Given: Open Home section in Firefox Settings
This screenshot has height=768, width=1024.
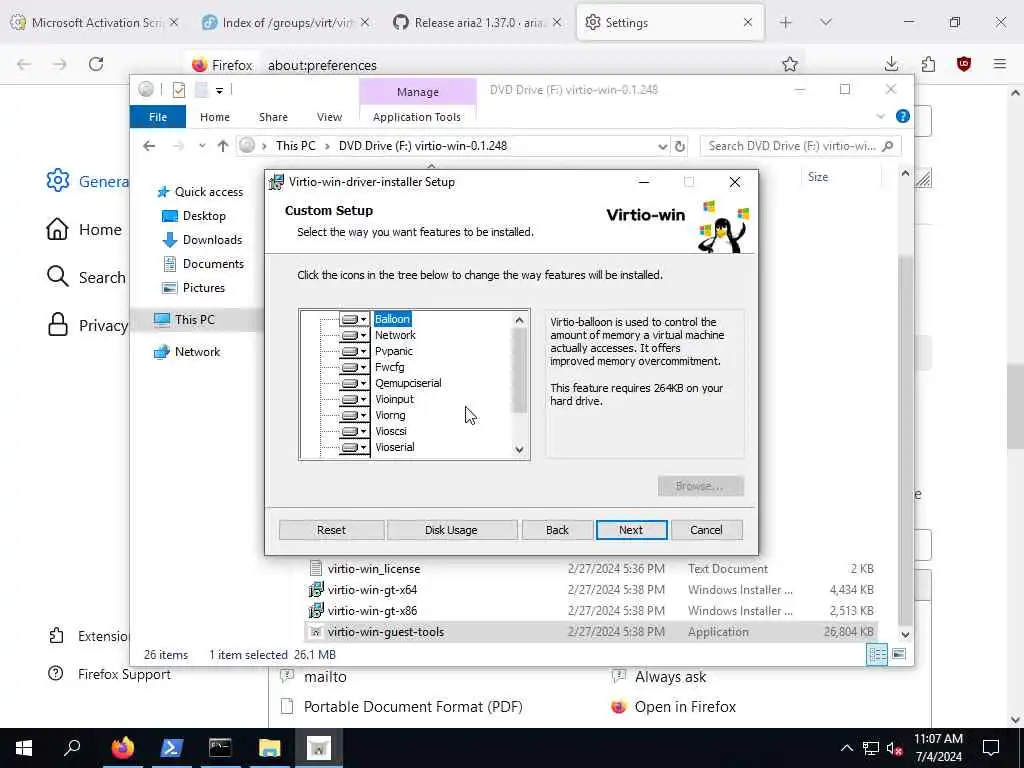Looking at the screenshot, I should [x=84, y=230].
